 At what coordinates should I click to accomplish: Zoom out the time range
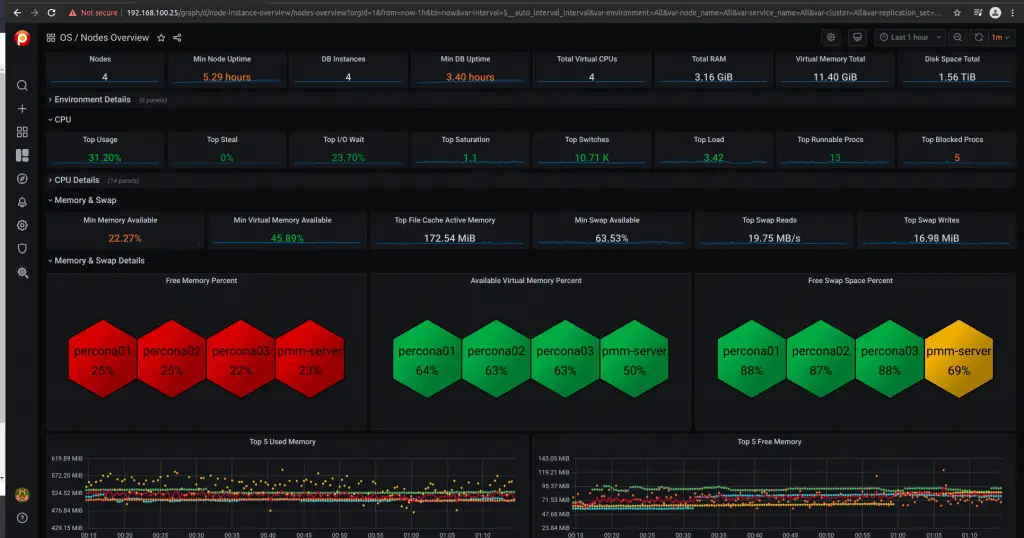(957, 37)
